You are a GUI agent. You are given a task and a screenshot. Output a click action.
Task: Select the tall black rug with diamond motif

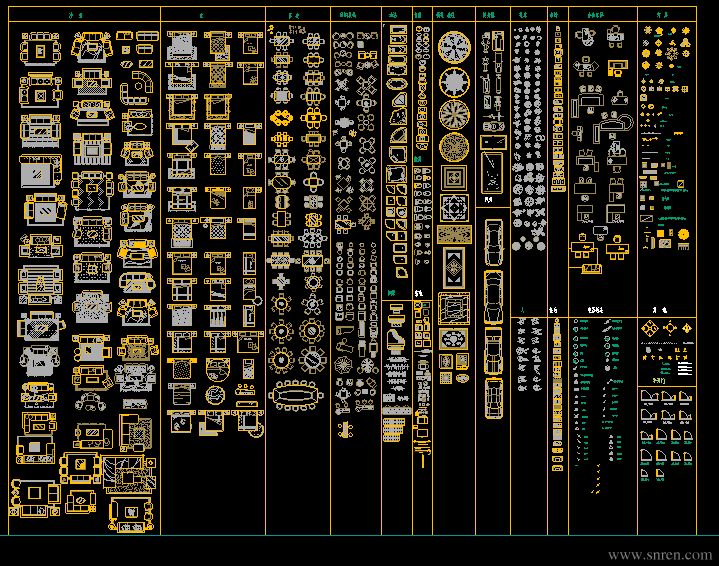[x=454, y=268]
